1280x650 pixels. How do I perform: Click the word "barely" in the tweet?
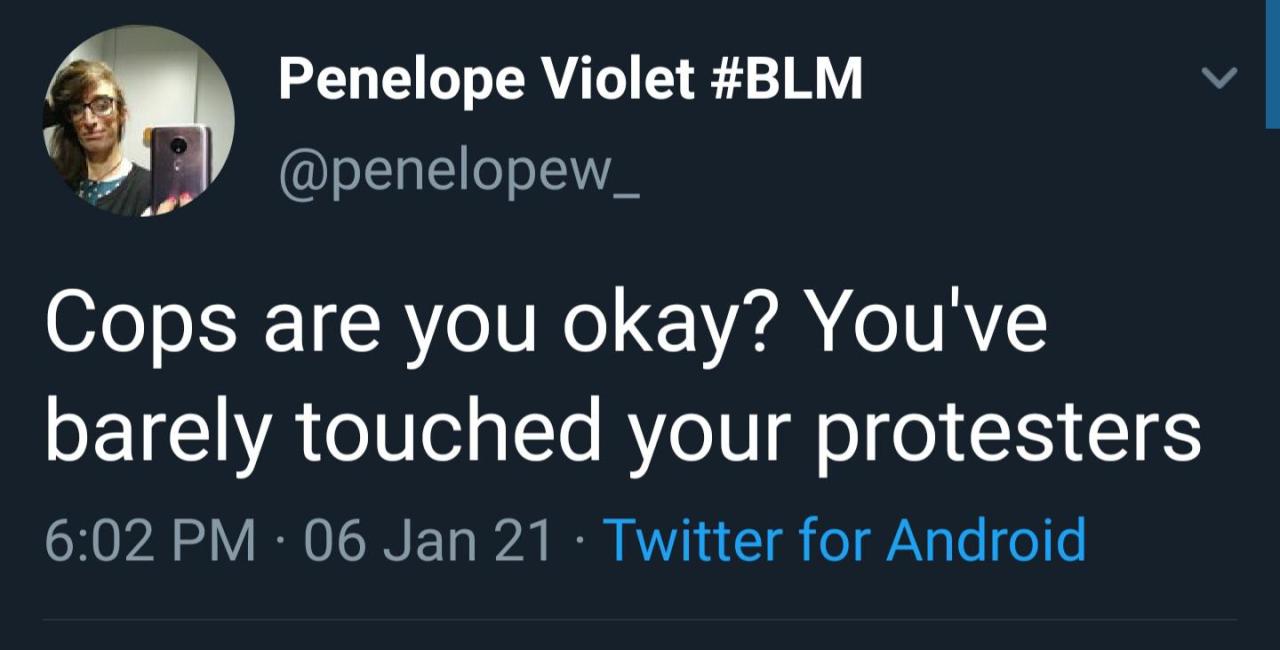coord(155,432)
